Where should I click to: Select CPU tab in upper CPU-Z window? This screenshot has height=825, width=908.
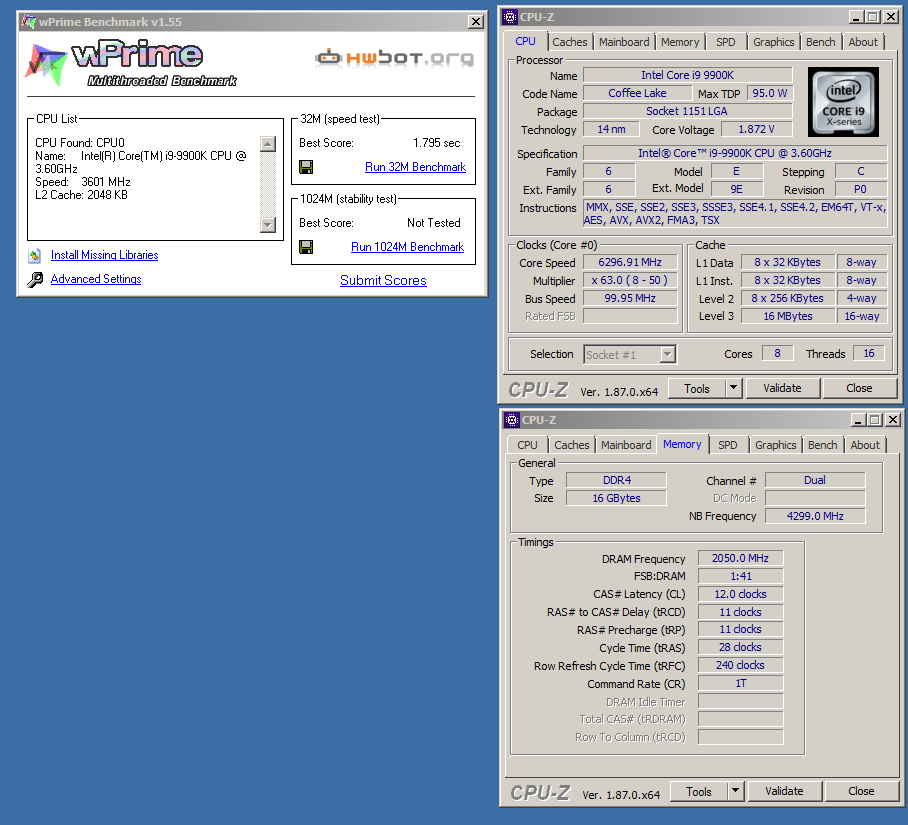pyautogui.click(x=525, y=41)
